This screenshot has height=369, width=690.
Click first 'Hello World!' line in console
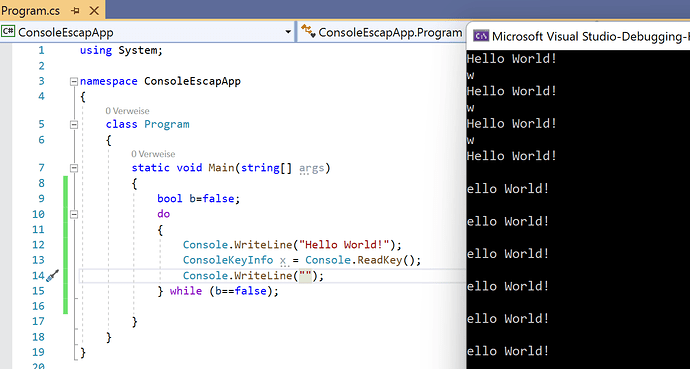tap(512, 59)
